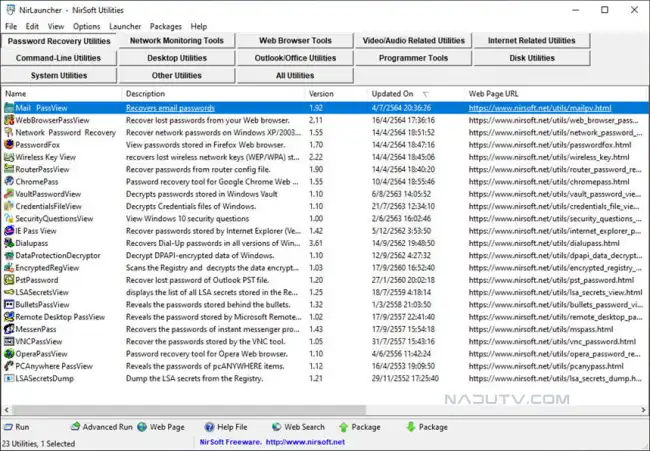
Task: Open the File menu
Action: coord(11,27)
